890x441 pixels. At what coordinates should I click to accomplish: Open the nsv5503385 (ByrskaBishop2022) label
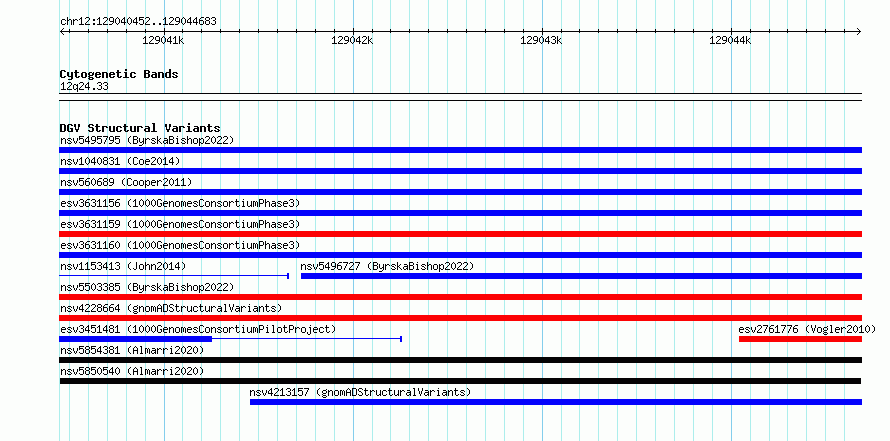click(146, 287)
